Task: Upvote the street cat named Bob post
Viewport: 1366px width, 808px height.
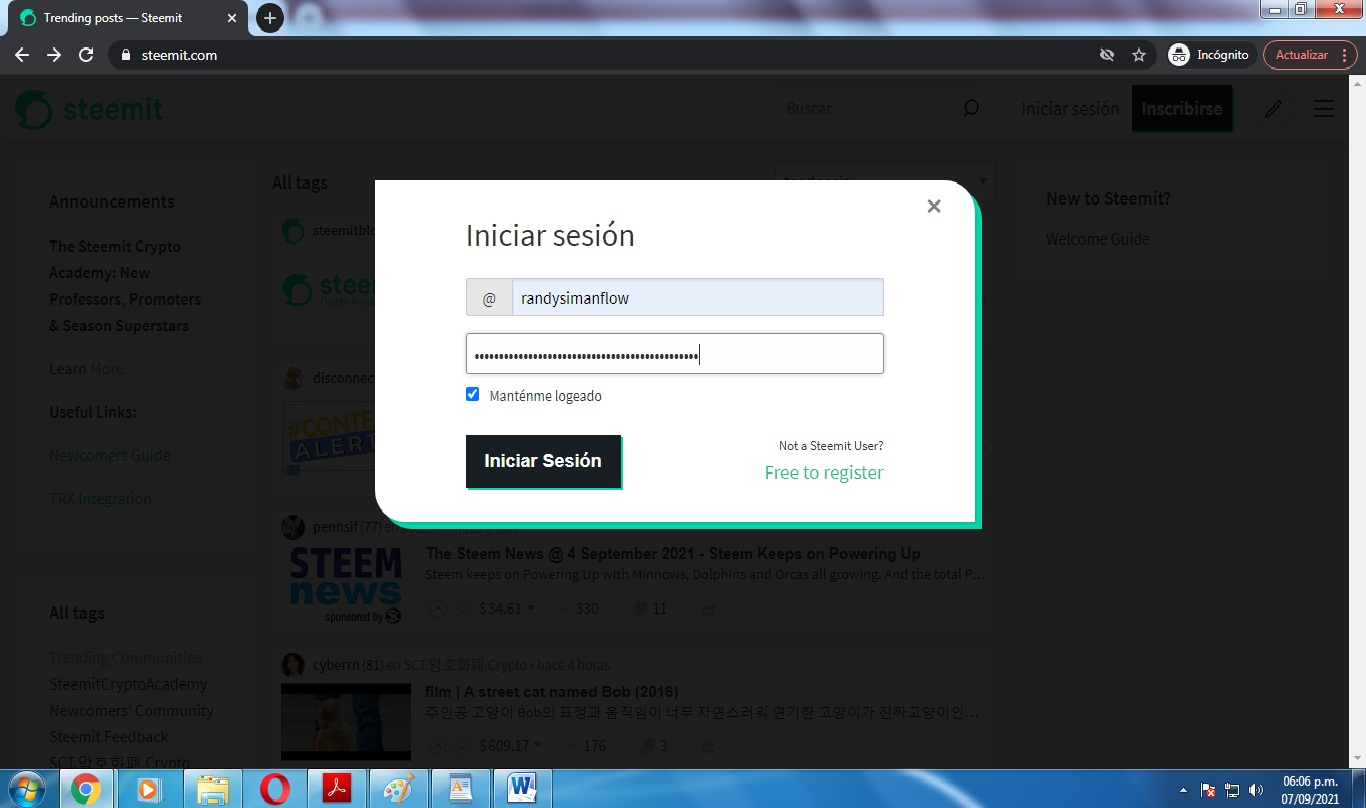Action: 438,745
